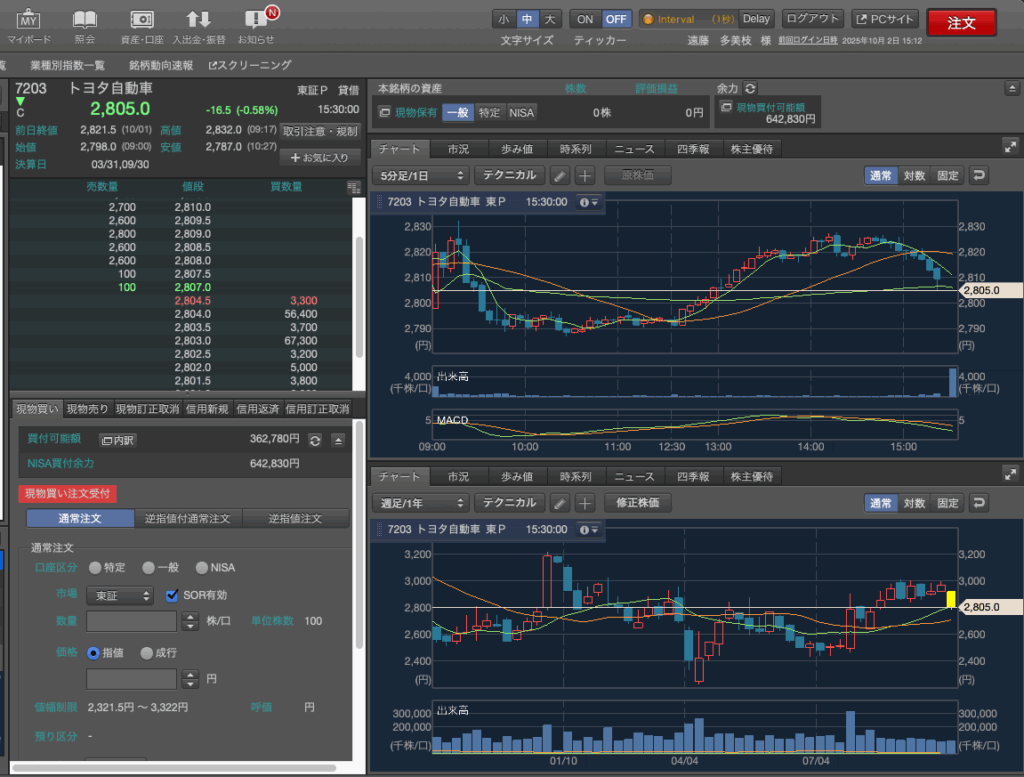
Task: Open the 東証 market dropdown
Action: [x=119, y=595]
